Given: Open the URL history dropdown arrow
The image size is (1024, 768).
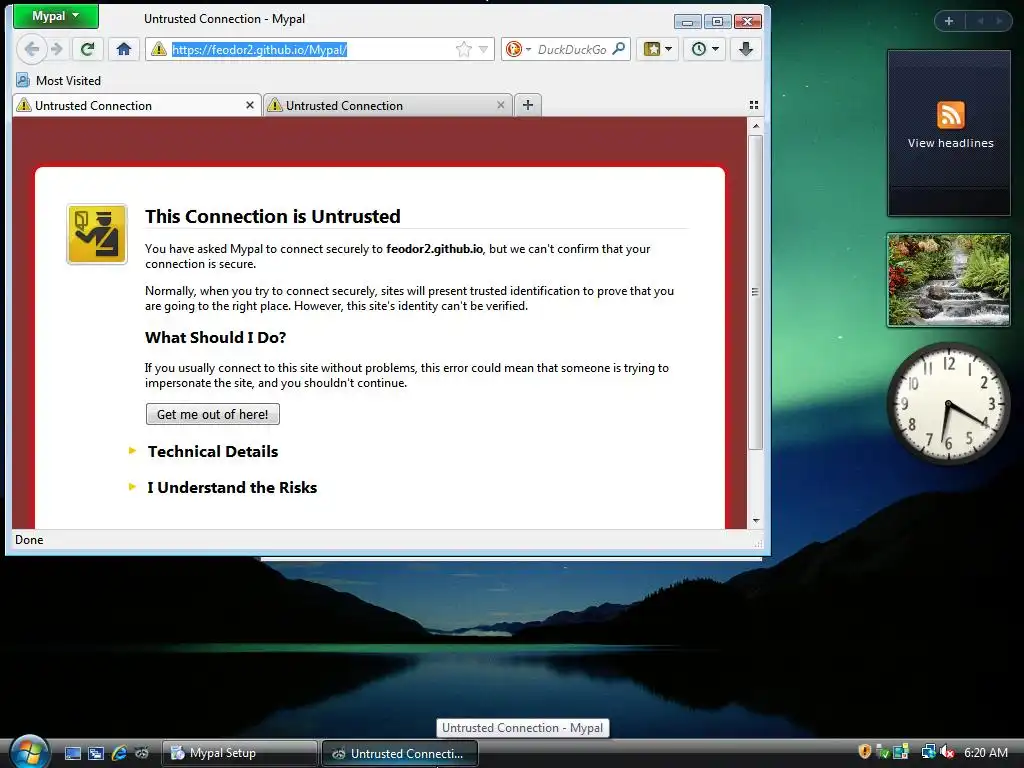Looking at the screenshot, I should pyautogui.click(x=483, y=50).
